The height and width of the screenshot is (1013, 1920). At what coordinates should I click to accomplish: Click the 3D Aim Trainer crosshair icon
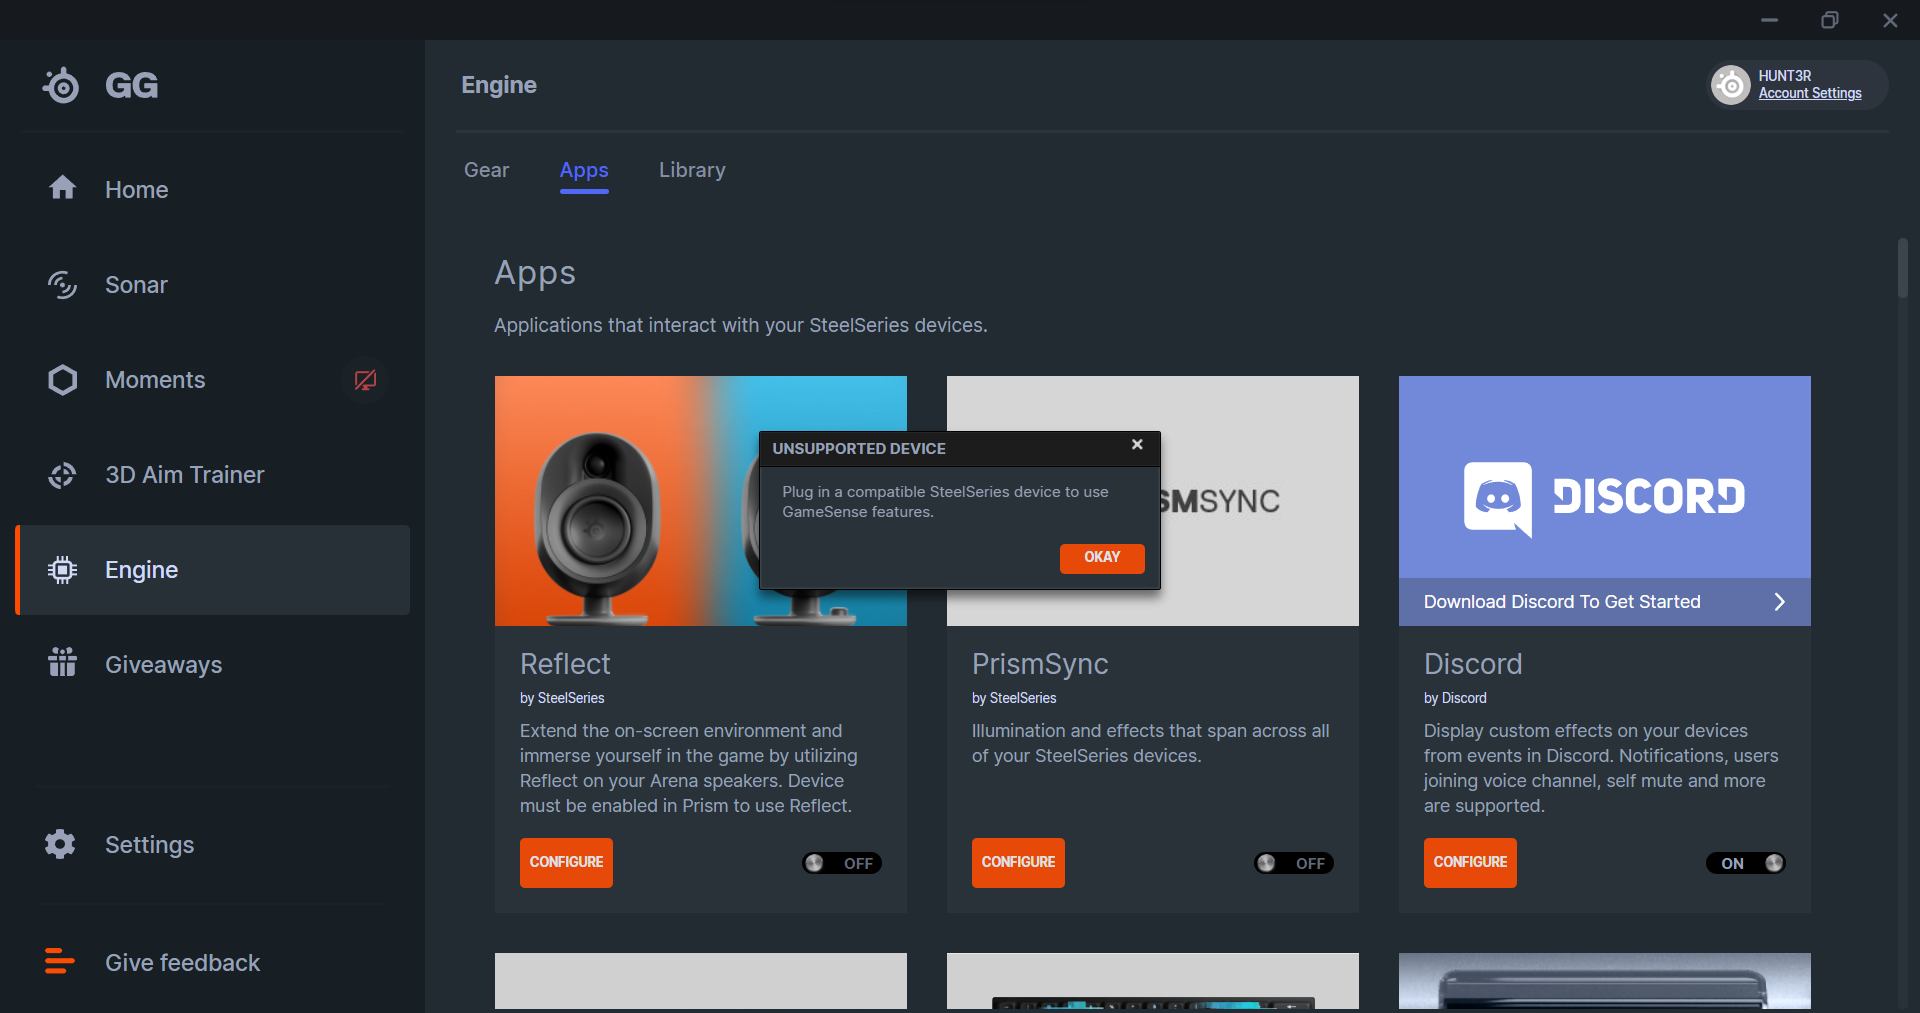coord(62,475)
